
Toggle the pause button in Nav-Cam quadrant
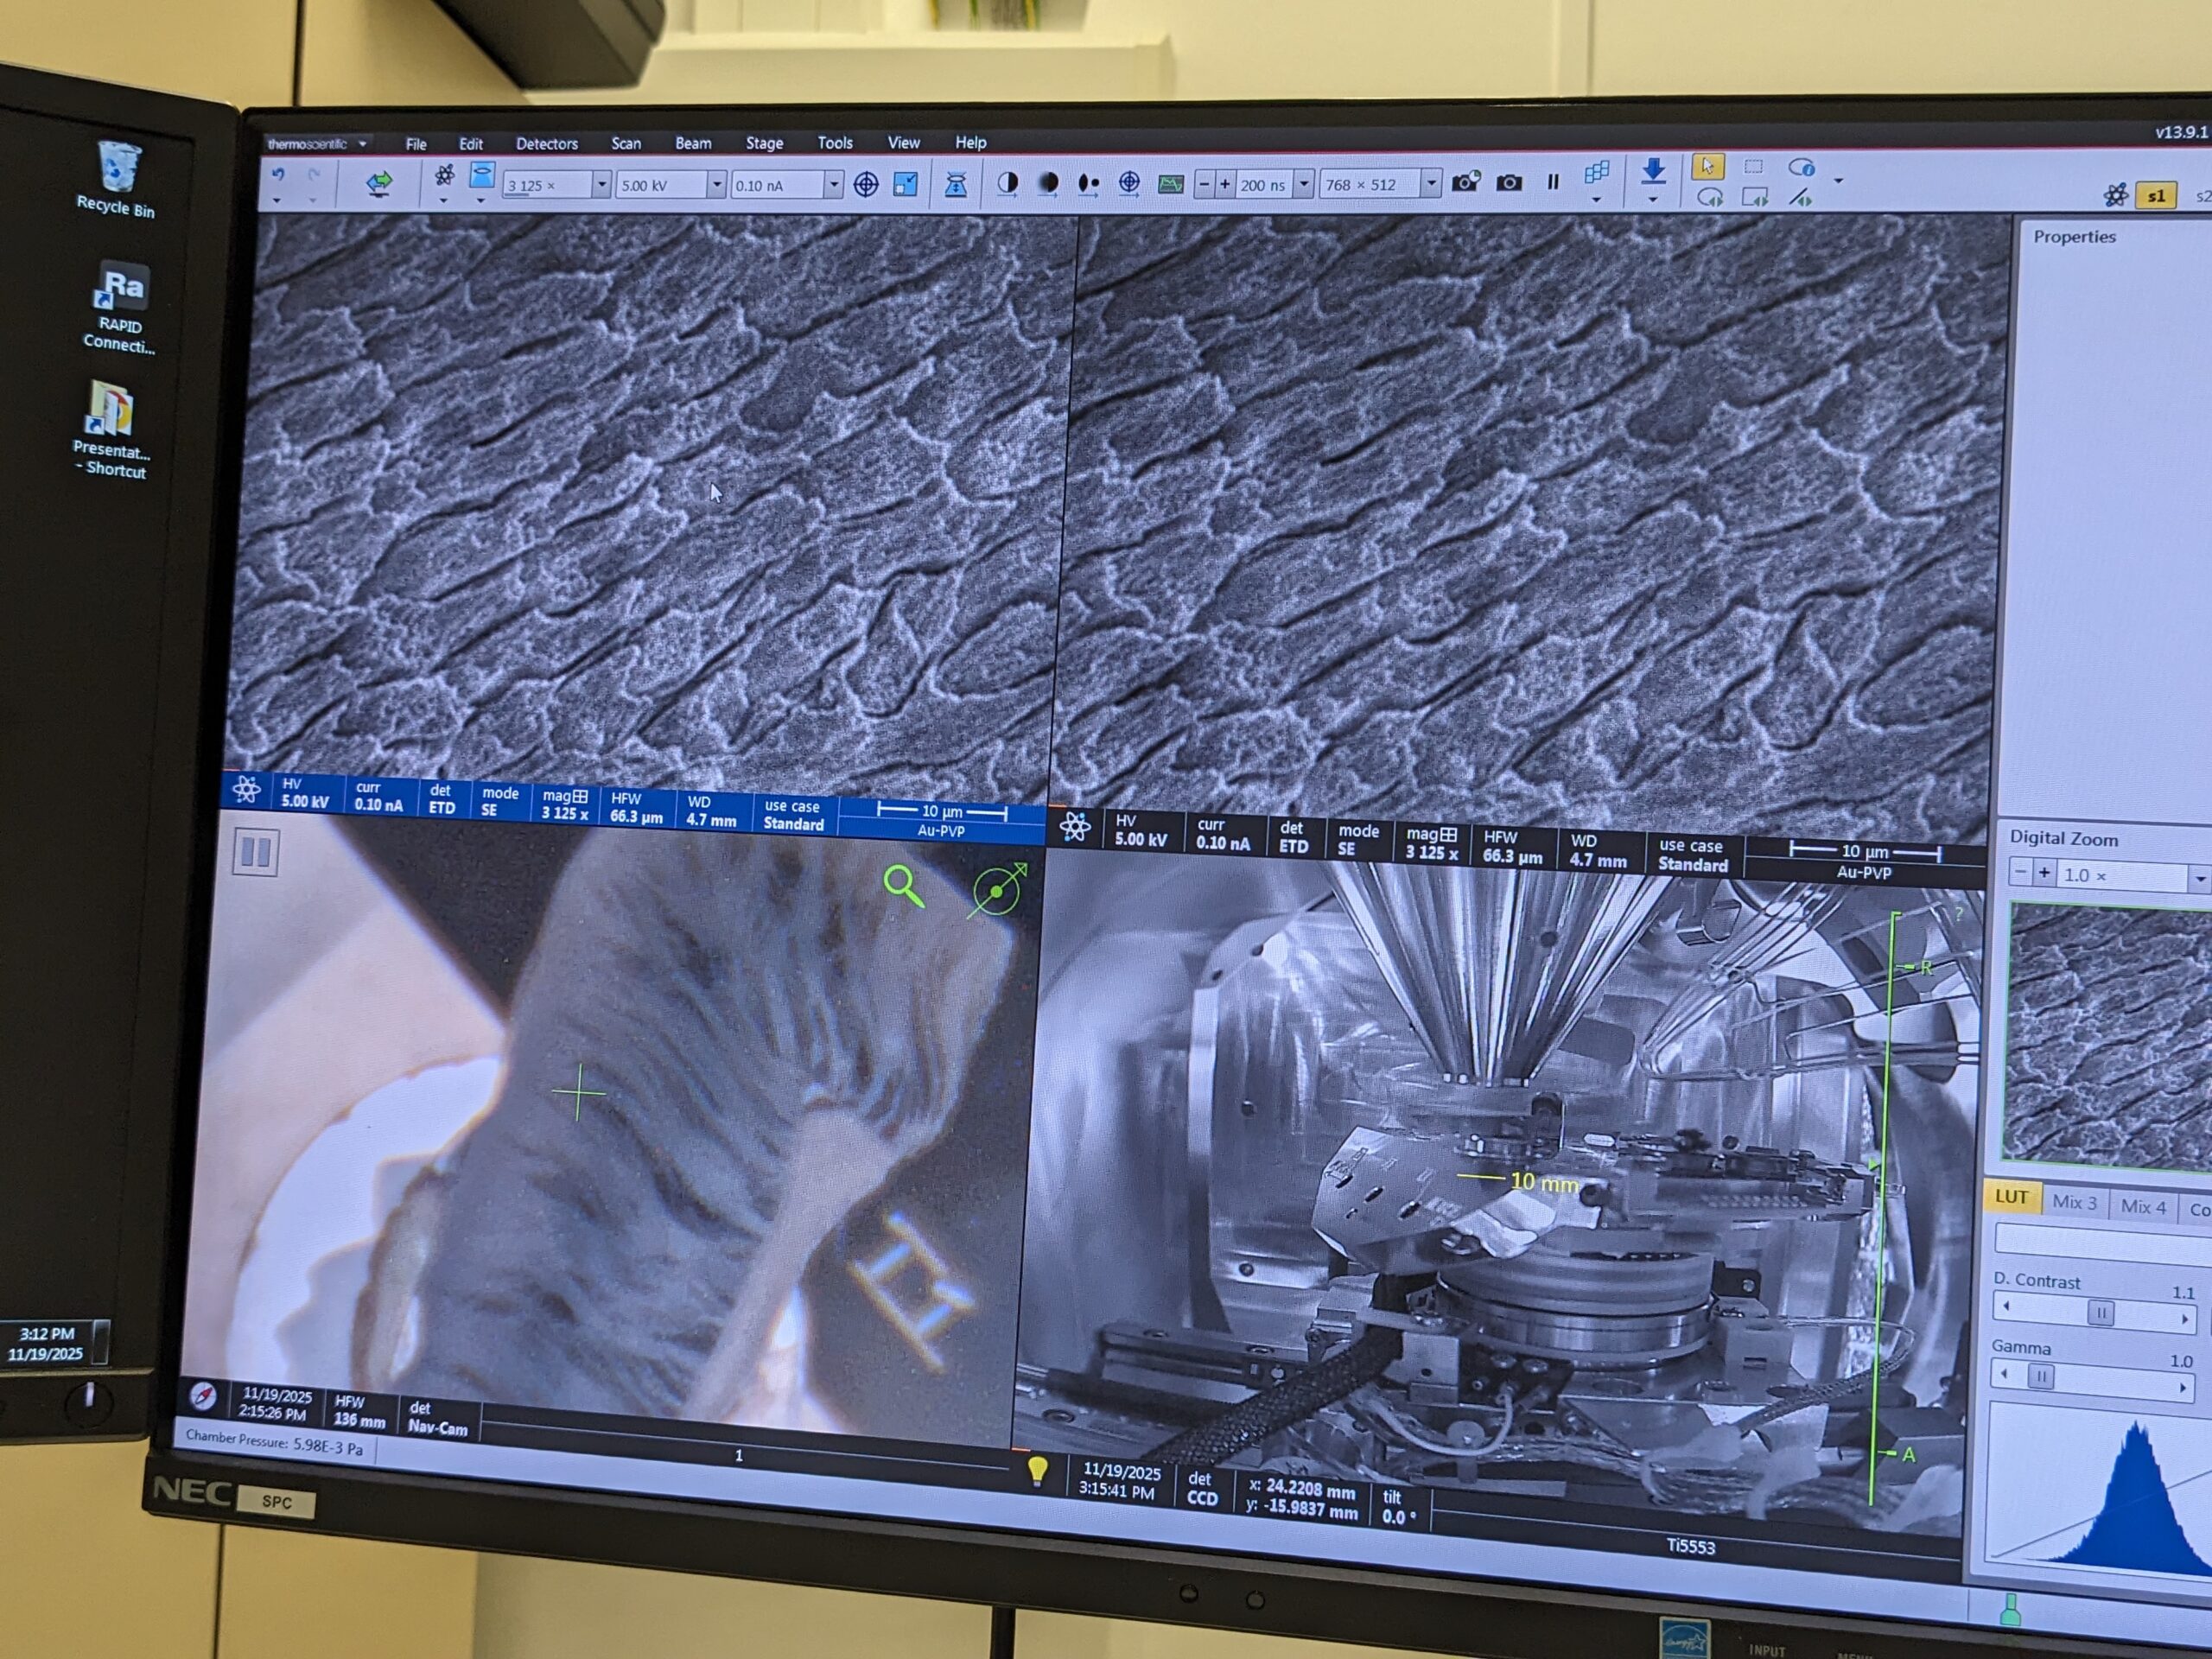255,852
